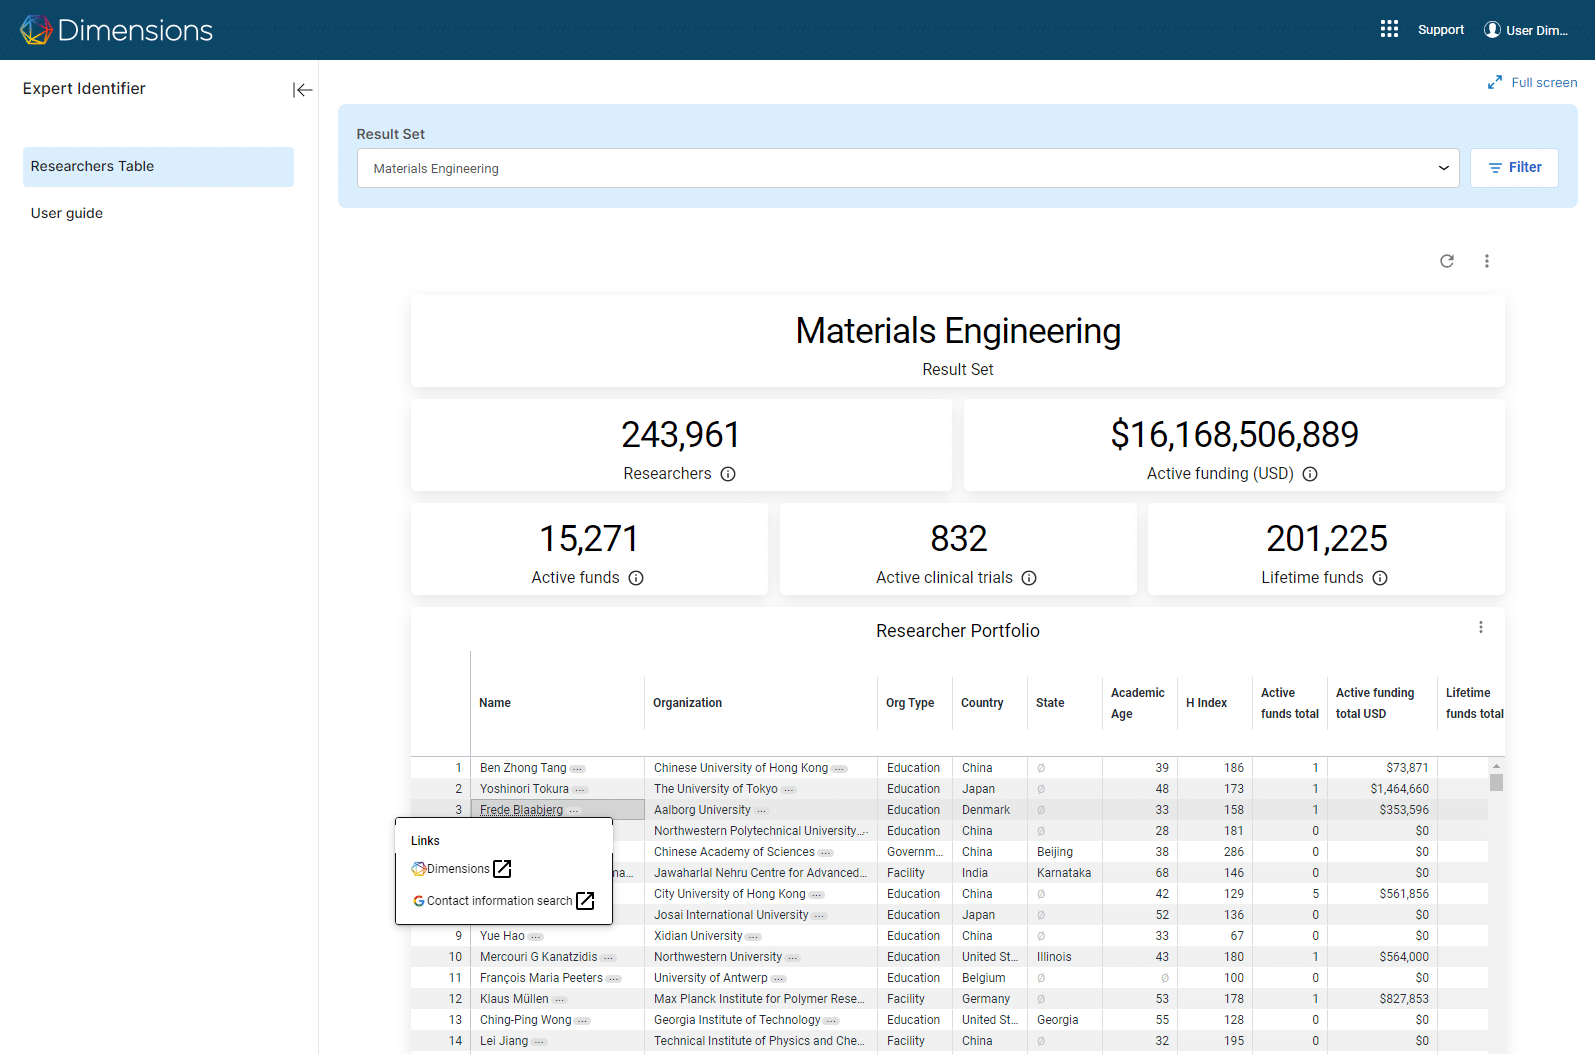
Task: Collapse the Expert Identifier sidebar
Action: click(302, 90)
